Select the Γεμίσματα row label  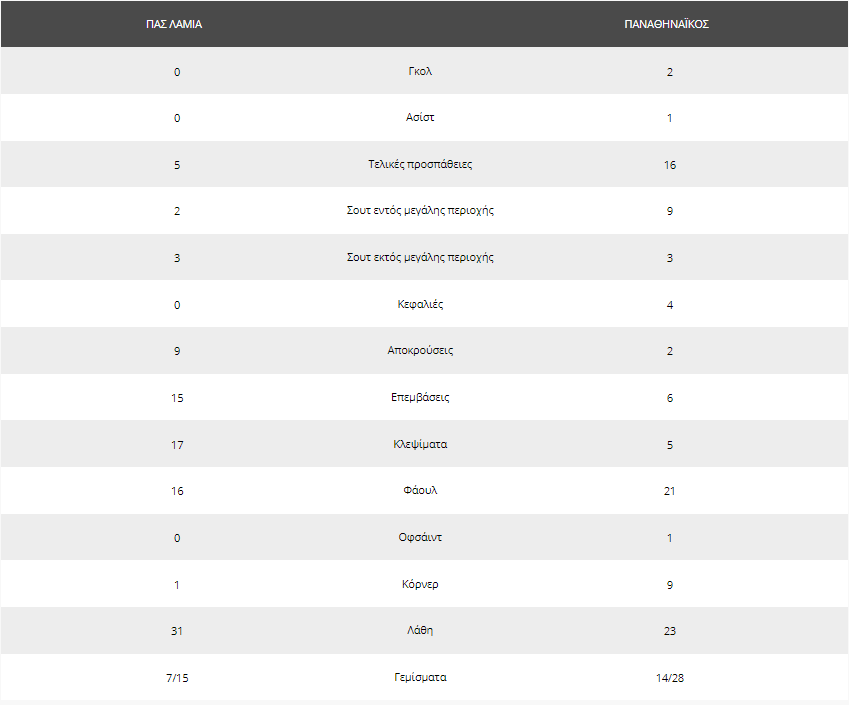tap(420, 677)
